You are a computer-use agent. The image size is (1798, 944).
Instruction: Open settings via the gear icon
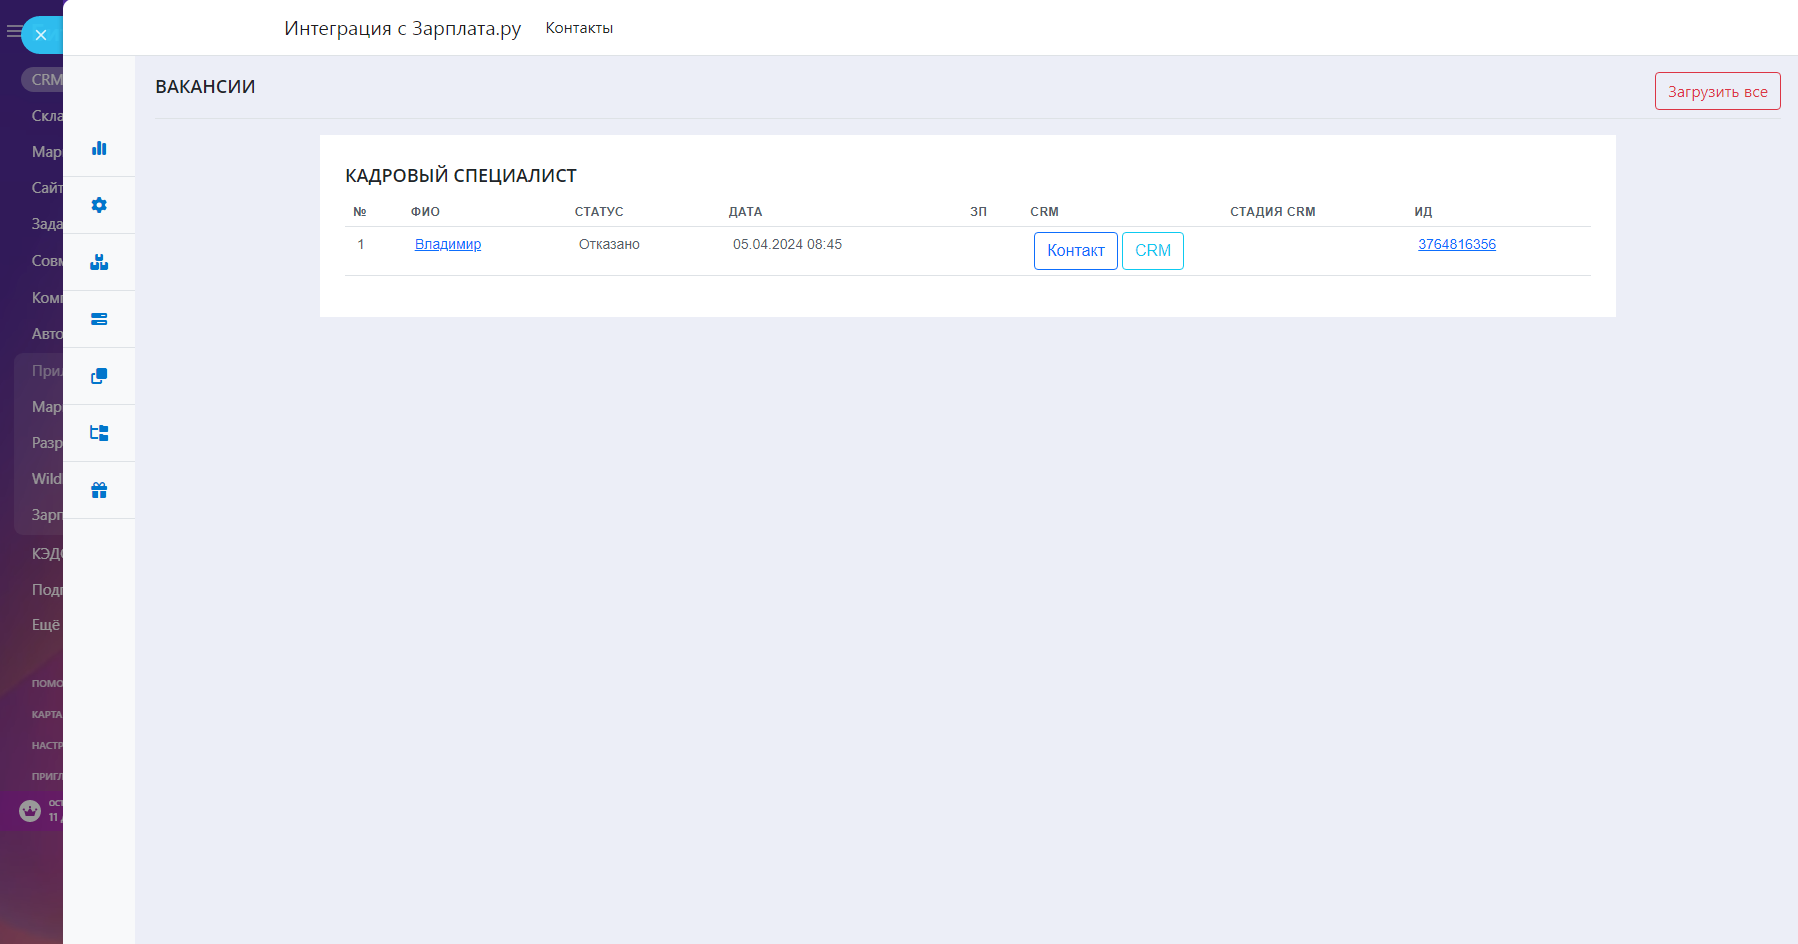click(x=99, y=205)
